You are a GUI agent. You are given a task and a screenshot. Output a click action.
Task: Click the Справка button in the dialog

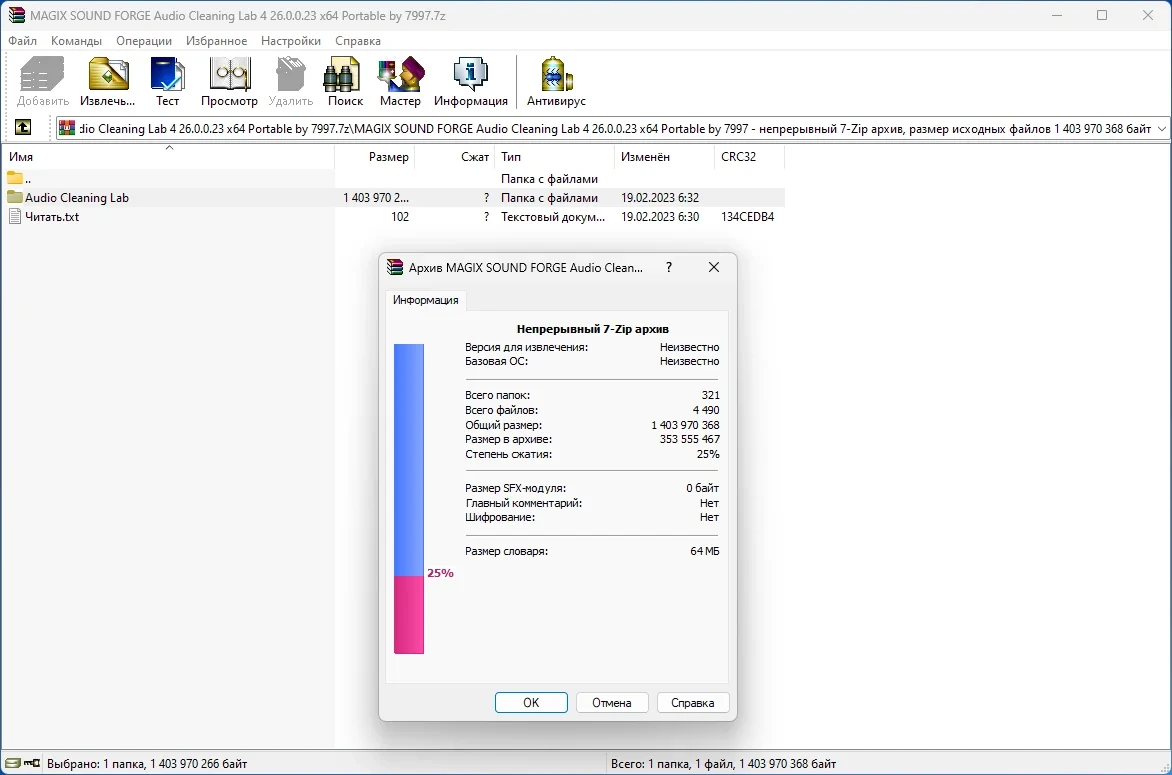tap(692, 703)
